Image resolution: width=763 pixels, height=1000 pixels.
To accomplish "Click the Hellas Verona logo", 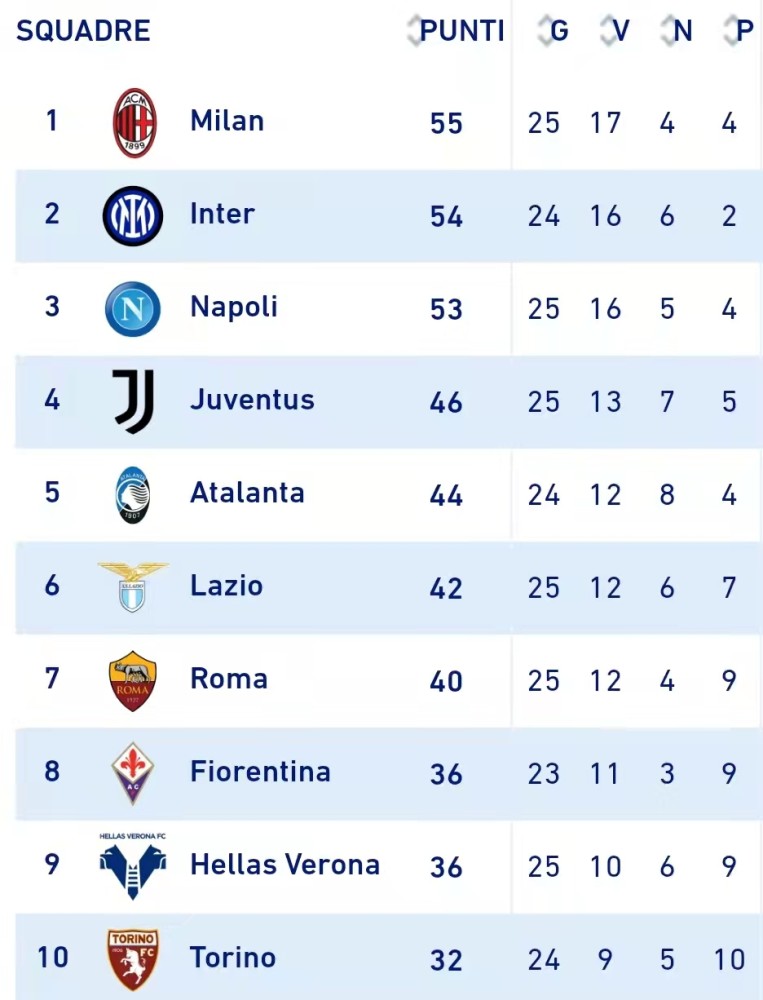I will click(133, 865).
